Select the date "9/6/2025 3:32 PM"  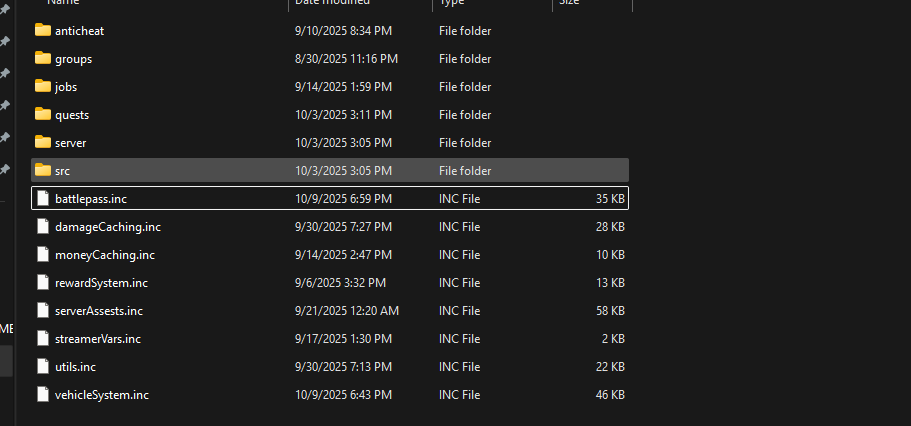(x=340, y=282)
